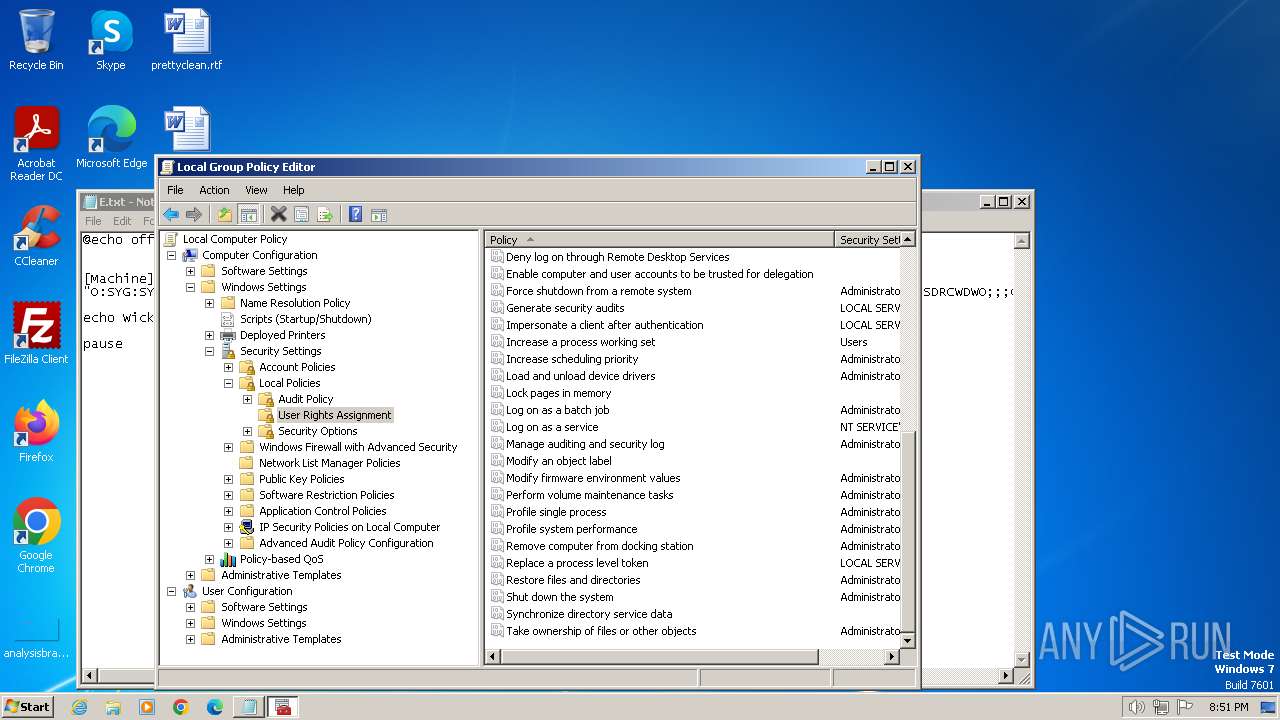Click the volume speaker tray icon
The image size is (1280, 720).
[1136, 707]
